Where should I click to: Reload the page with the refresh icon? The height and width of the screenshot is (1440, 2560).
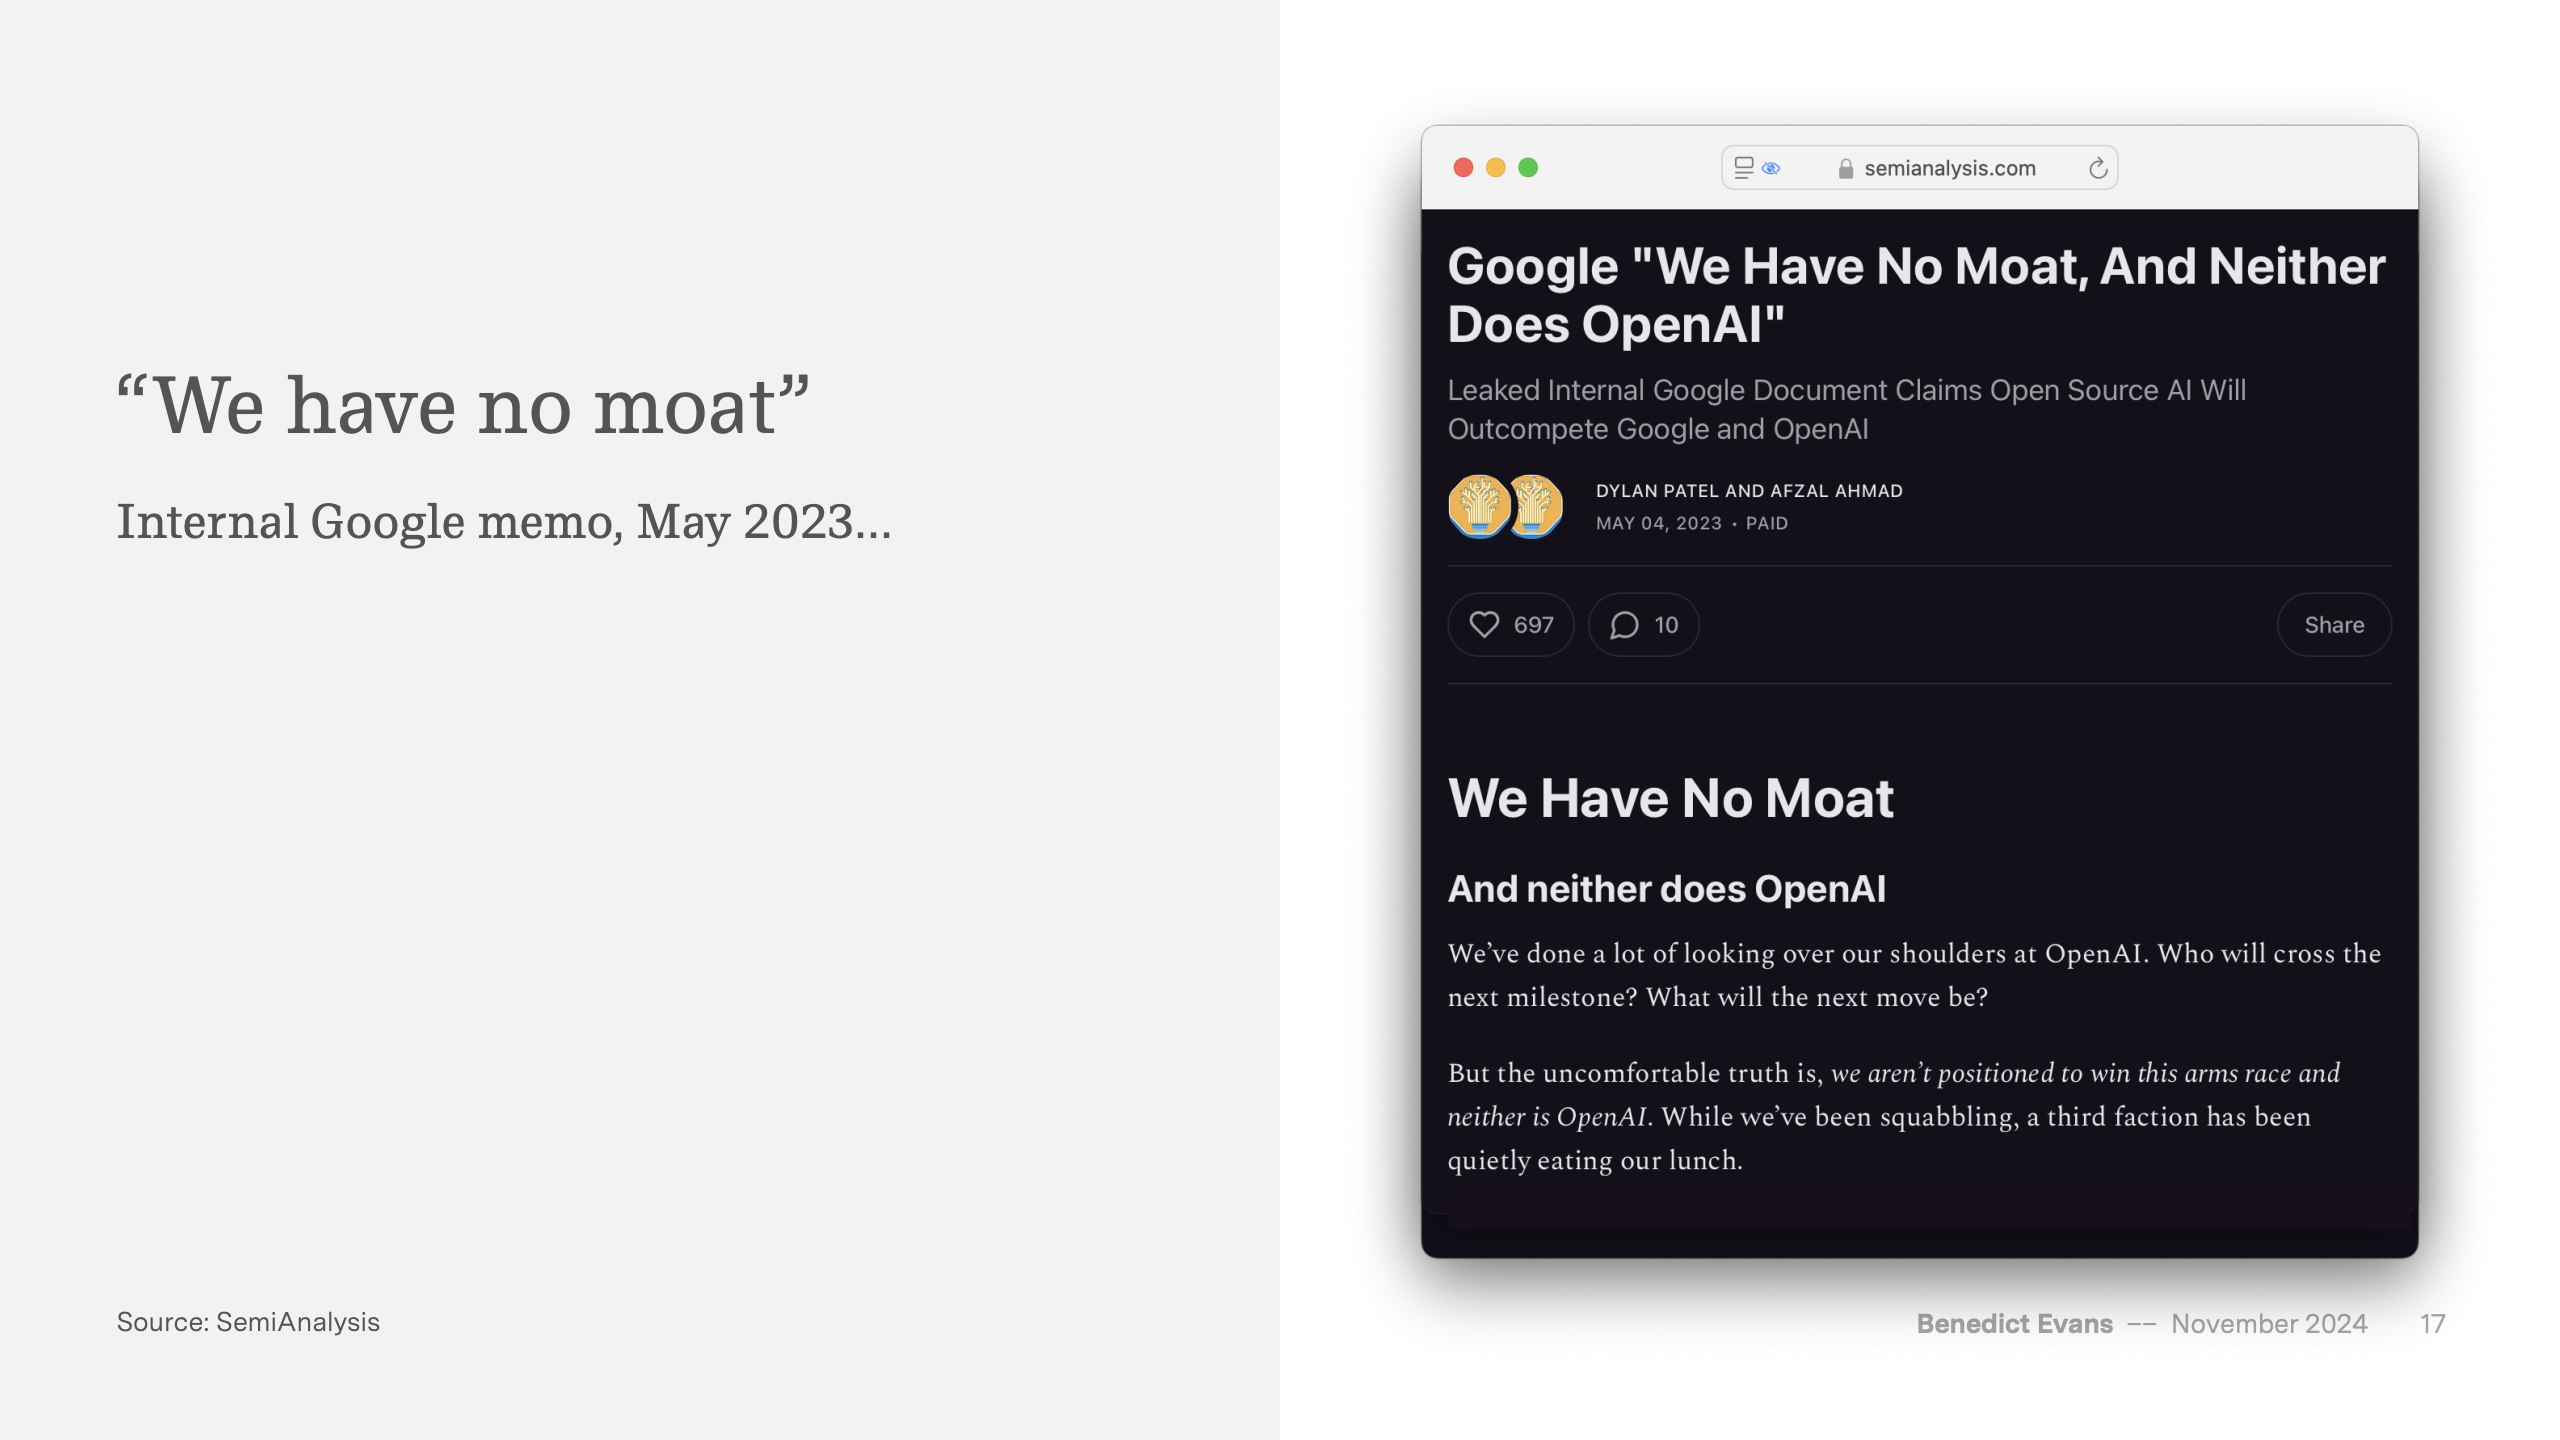click(x=2098, y=168)
